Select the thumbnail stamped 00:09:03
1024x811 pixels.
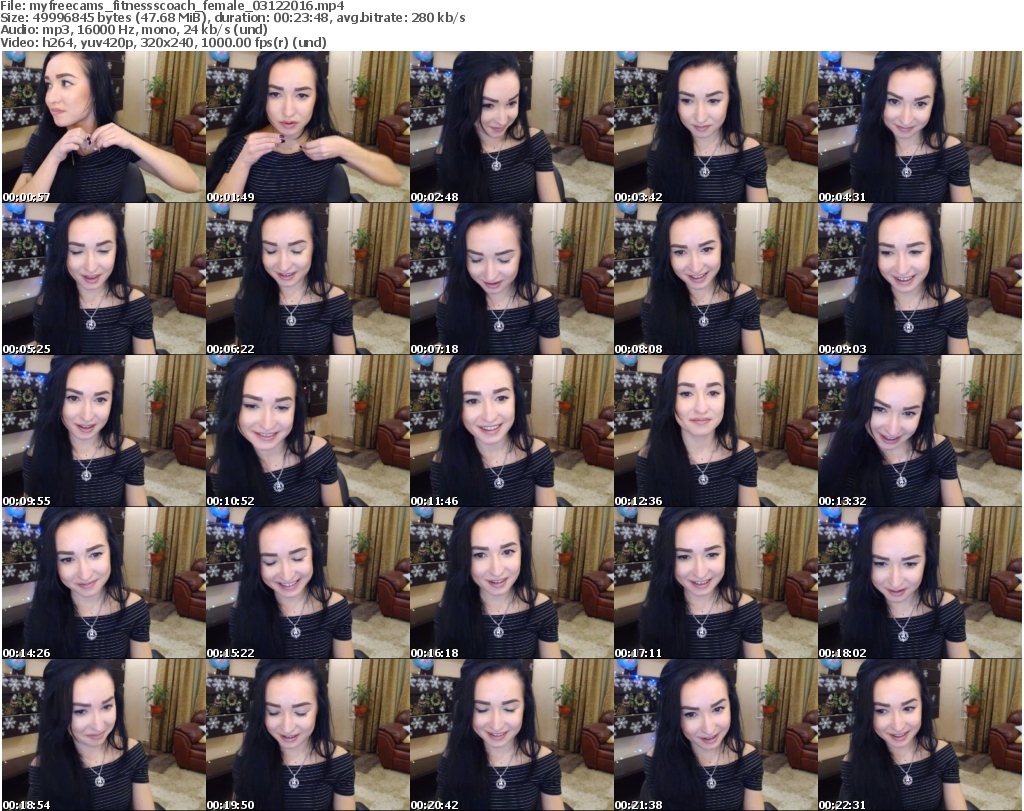point(920,279)
